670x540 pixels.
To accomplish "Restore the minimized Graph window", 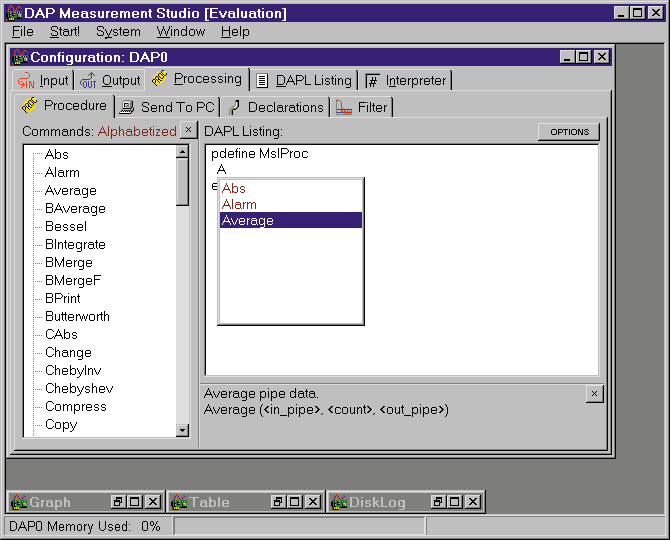I will coord(117,502).
